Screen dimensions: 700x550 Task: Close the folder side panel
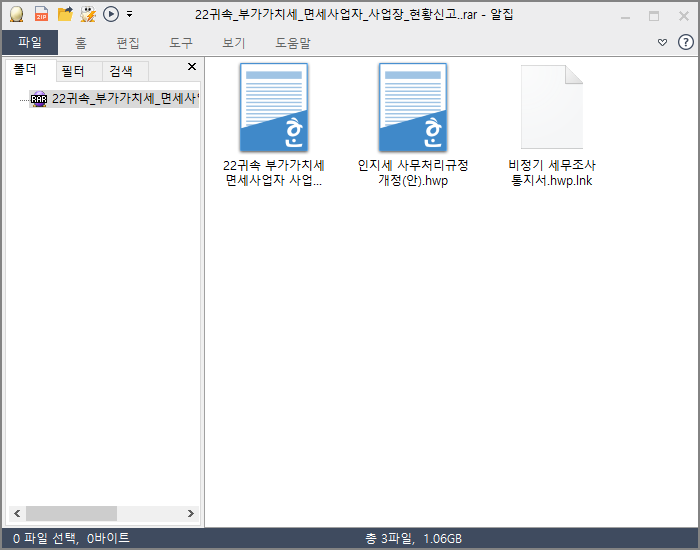[192, 67]
